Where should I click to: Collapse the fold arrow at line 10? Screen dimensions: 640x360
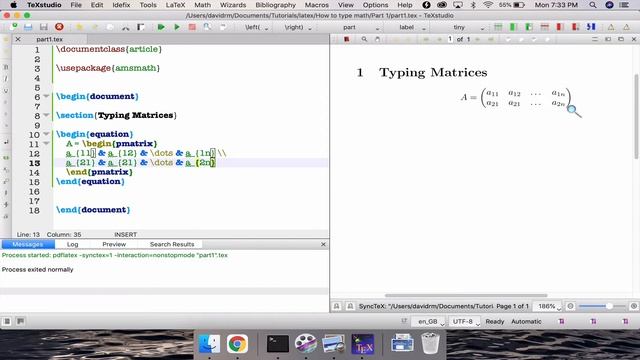47,134
